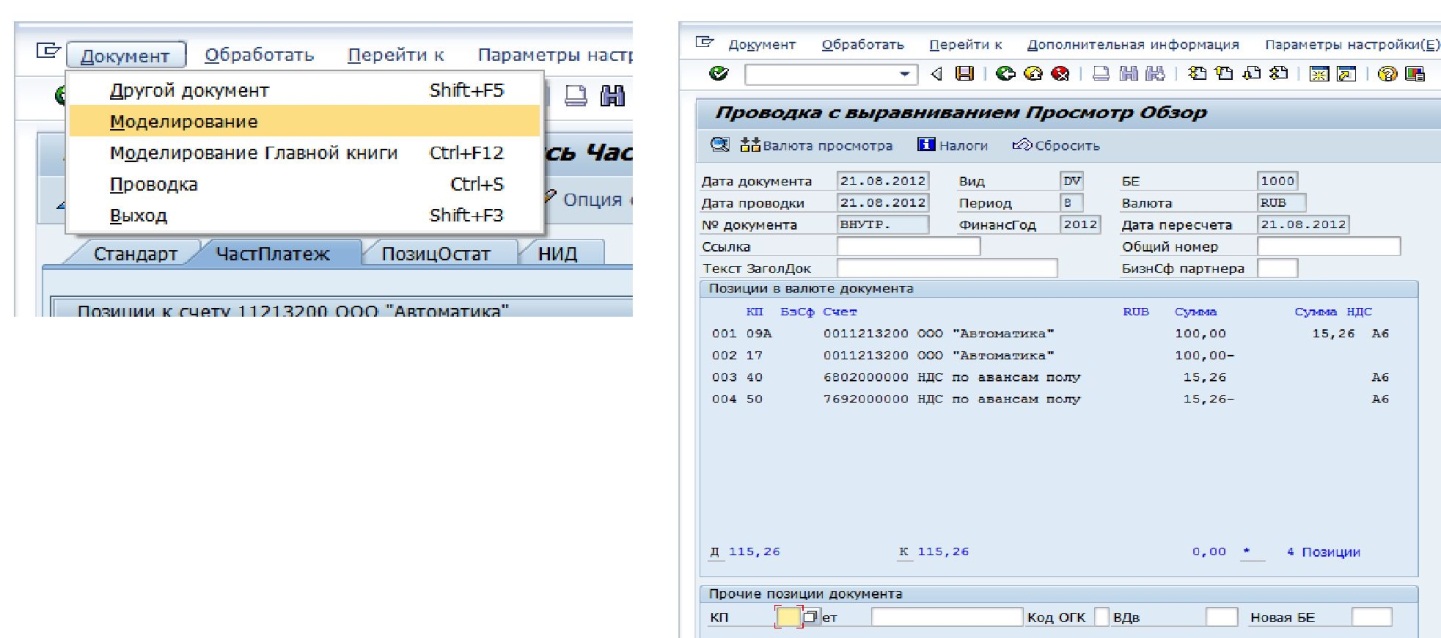Click the green Enter checkmark icon
Screen dimensions: 1441x638
[x=718, y=74]
